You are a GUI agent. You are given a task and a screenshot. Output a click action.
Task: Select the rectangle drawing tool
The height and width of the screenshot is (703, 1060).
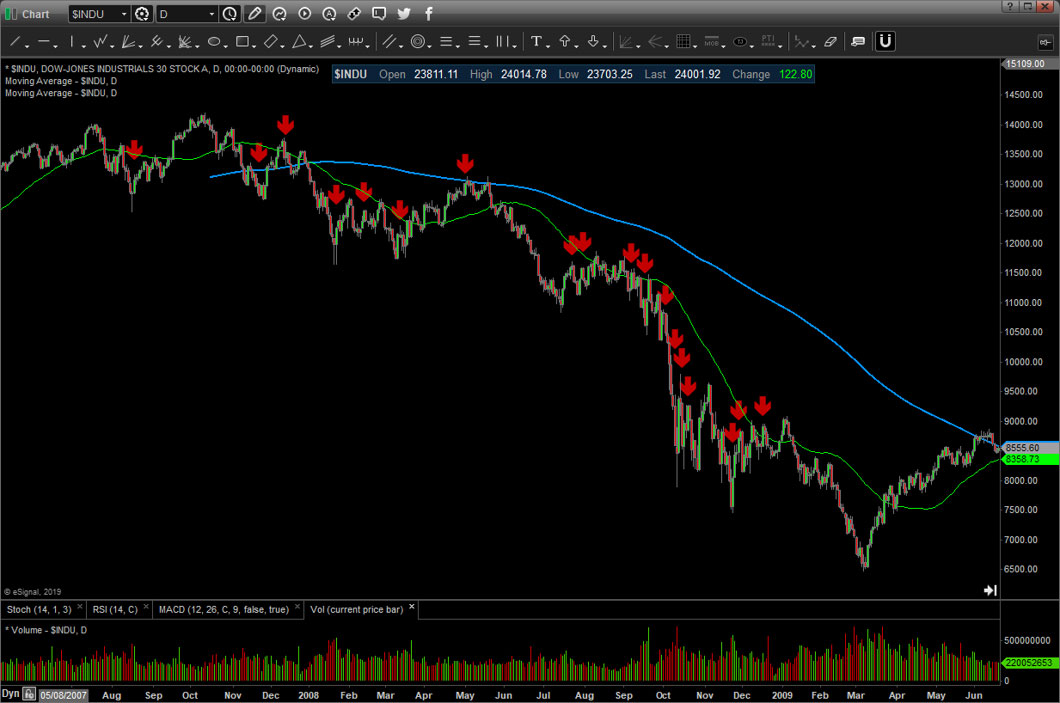tap(242, 42)
